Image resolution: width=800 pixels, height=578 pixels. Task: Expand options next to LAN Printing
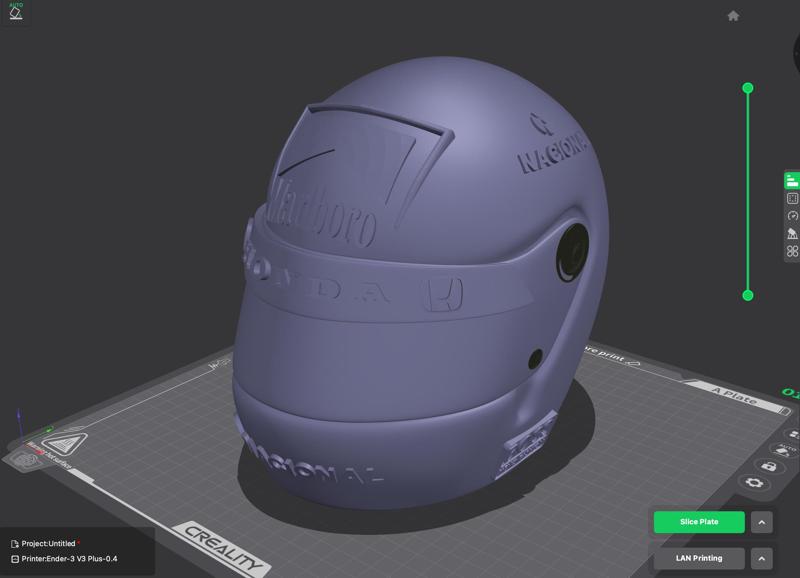(x=762, y=558)
